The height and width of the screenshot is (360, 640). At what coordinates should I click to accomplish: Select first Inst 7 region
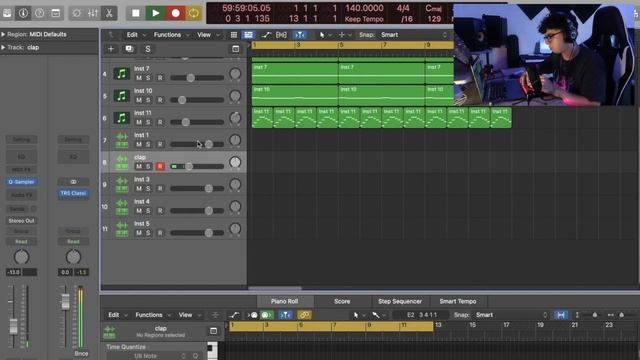(295, 73)
